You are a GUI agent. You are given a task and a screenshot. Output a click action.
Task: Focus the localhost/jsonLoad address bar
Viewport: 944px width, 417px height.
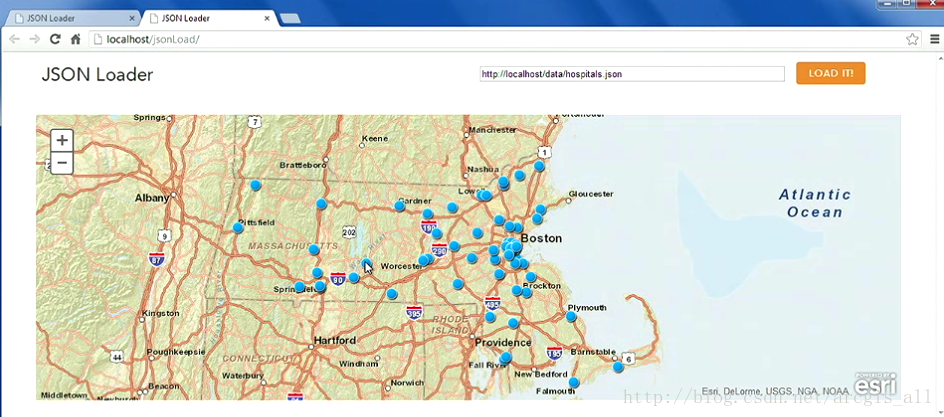pyautogui.click(x=490, y=39)
